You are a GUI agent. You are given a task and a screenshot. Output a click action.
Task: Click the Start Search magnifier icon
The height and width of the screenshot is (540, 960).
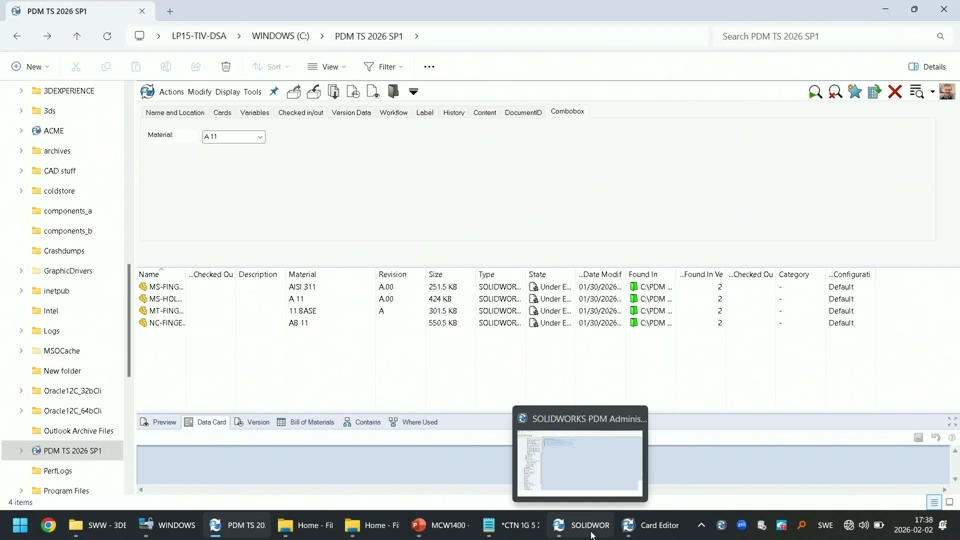tap(815, 92)
